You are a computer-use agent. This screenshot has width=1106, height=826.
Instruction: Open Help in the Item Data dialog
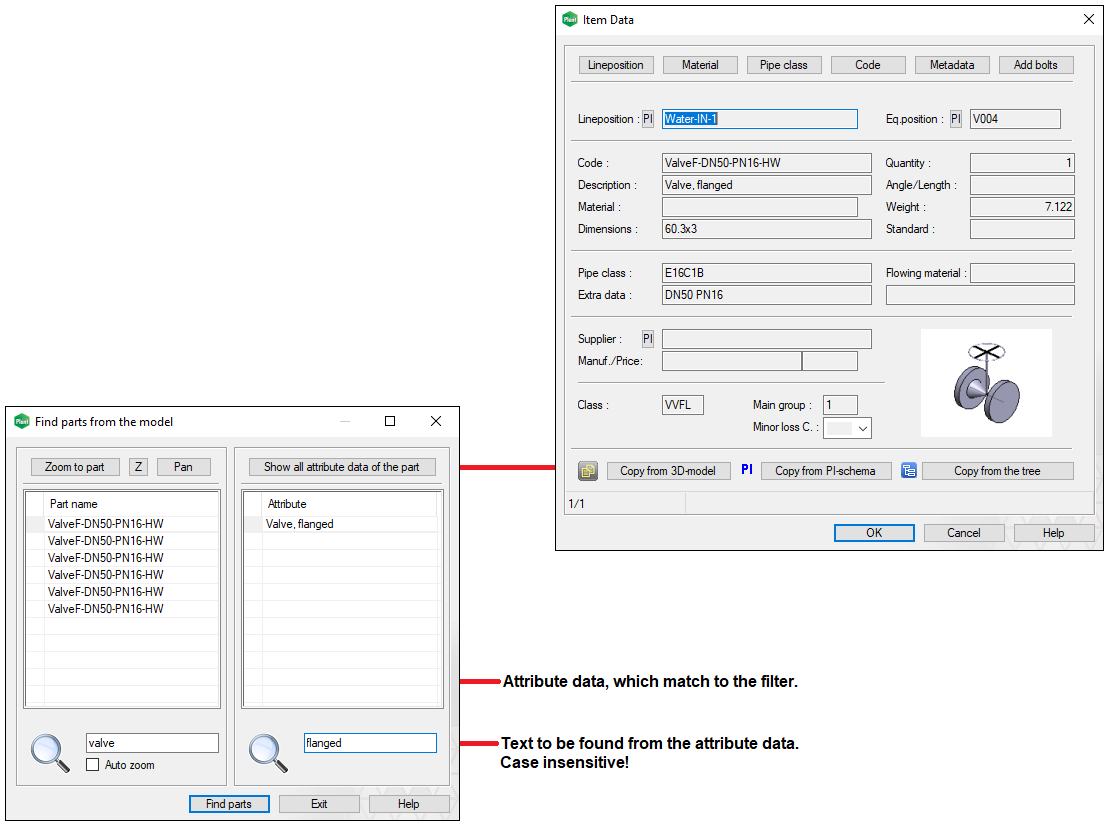click(1053, 533)
